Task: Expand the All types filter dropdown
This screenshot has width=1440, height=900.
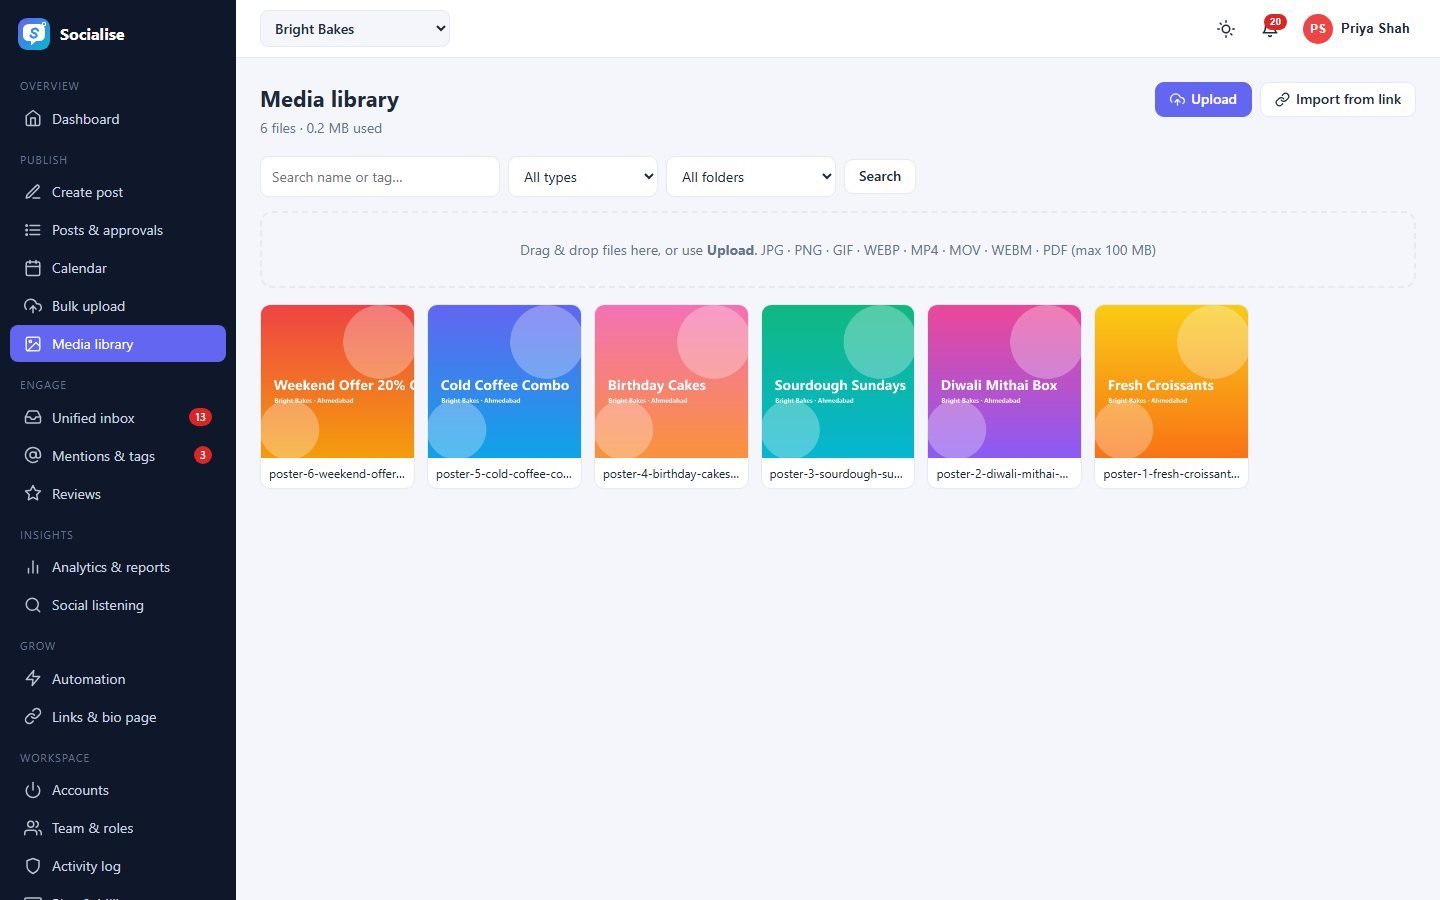Action: pyautogui.click(x=583, y=177)
